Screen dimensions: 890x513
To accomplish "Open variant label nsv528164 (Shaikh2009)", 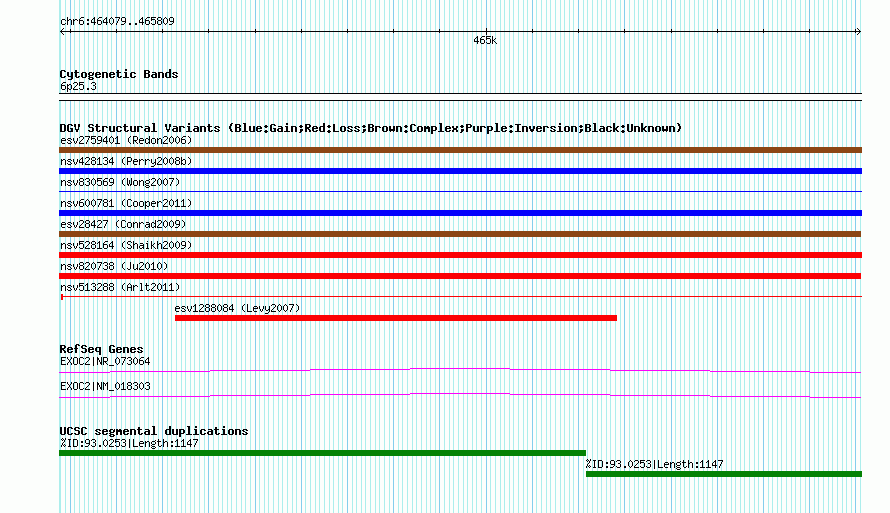I will [x=126, y=245].
